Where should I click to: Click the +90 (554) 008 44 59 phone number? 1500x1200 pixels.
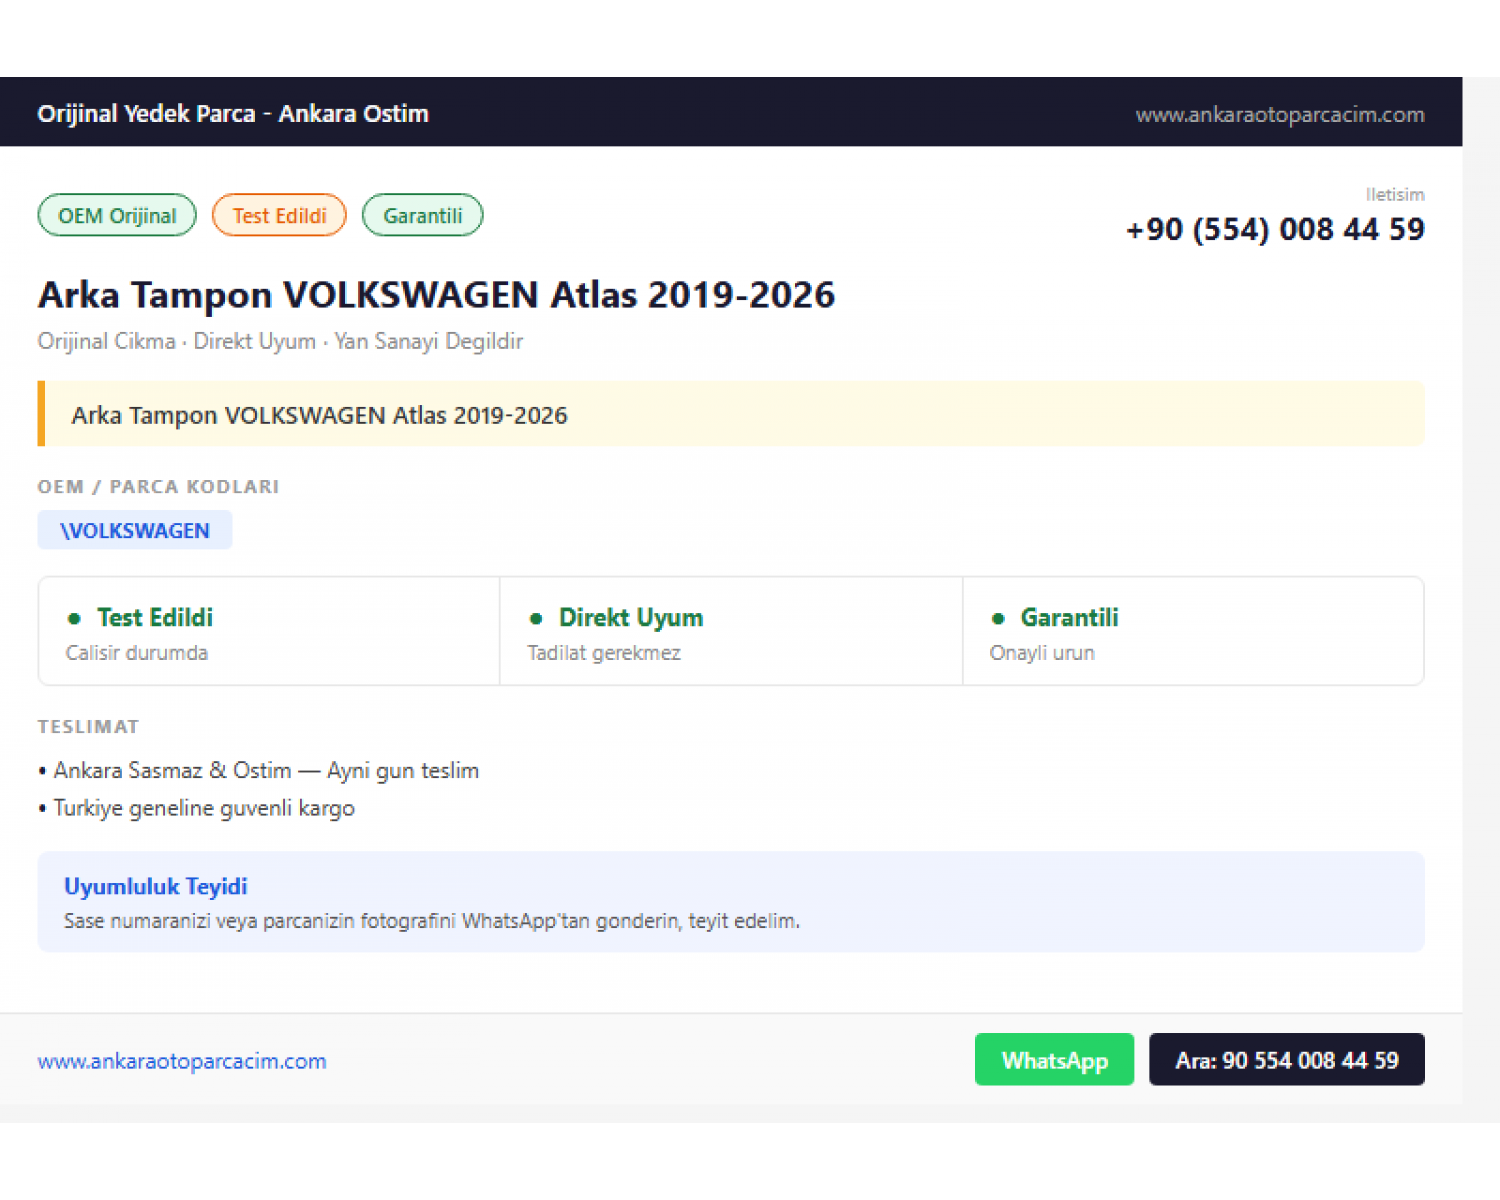pos(1275,229)
